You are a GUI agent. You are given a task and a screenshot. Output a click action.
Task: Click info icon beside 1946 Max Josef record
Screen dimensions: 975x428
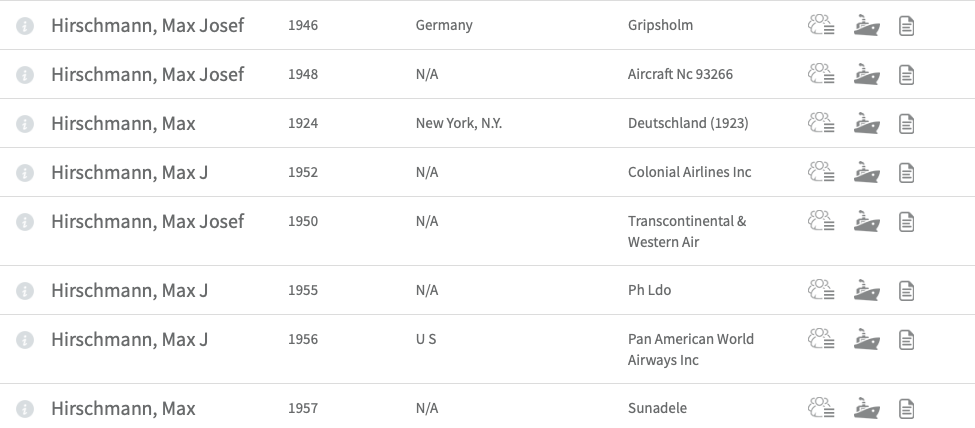point(25,26)
